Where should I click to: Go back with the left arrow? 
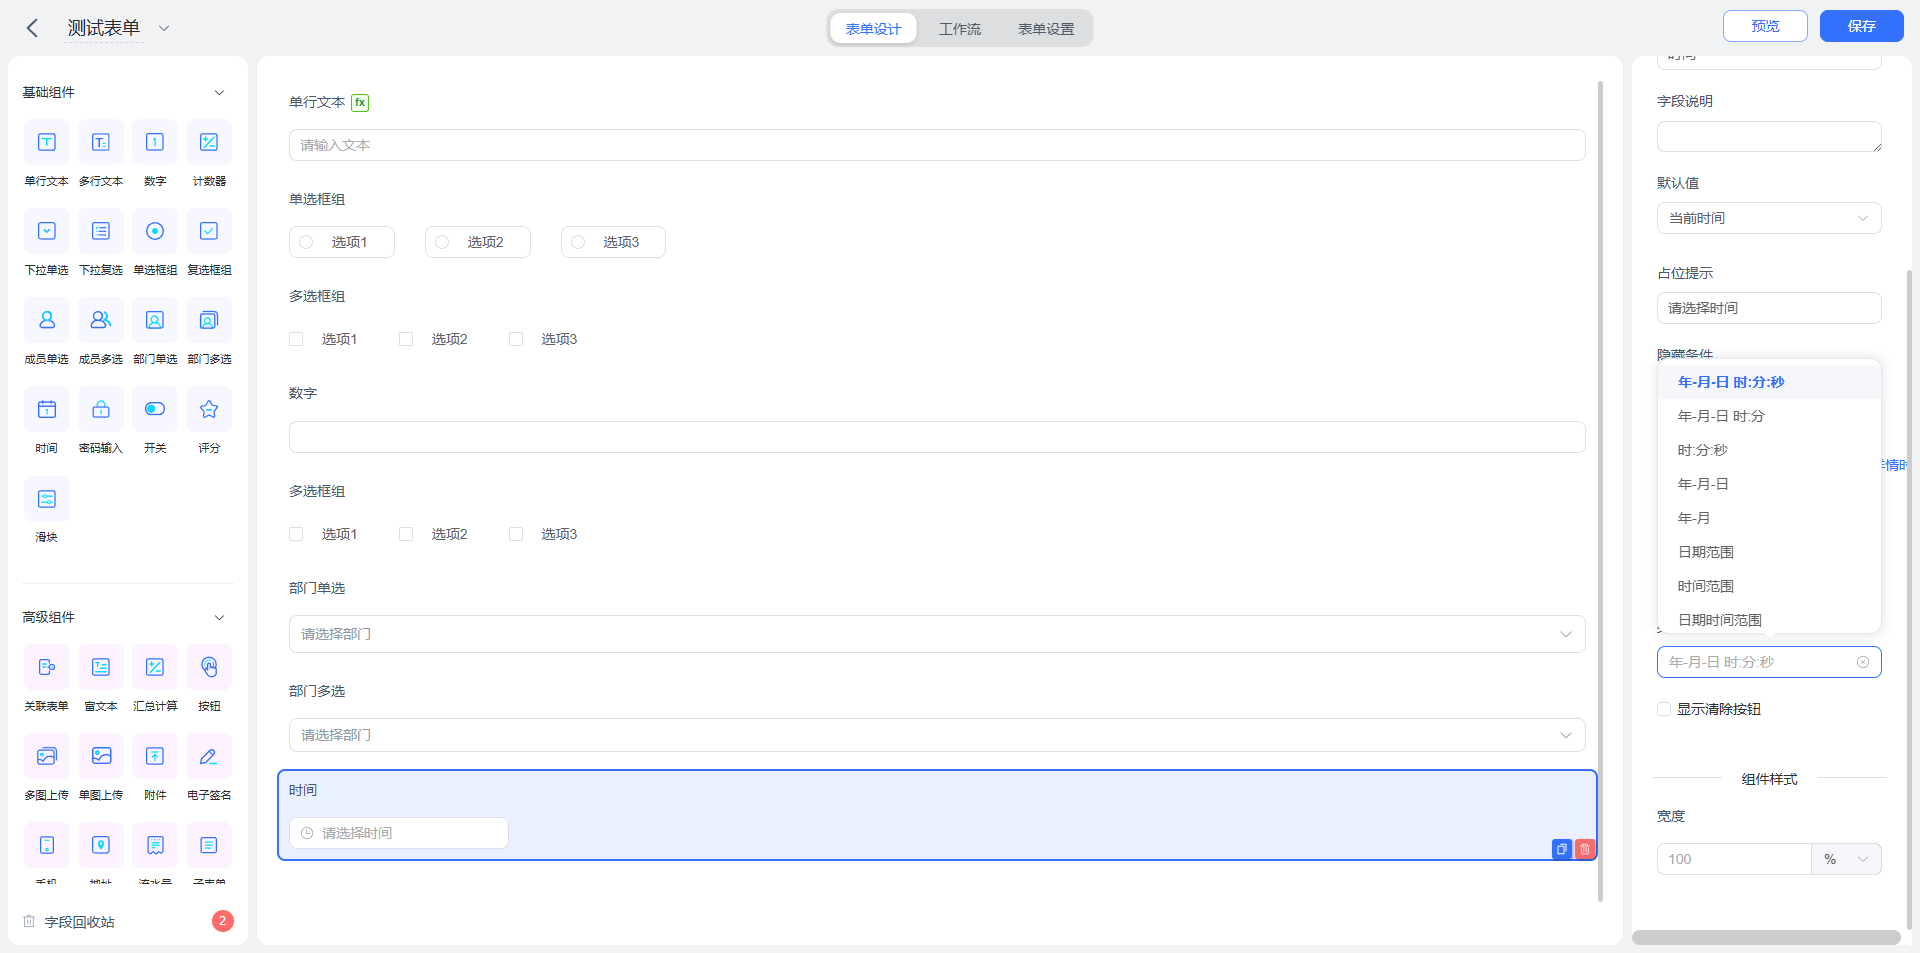32,28
